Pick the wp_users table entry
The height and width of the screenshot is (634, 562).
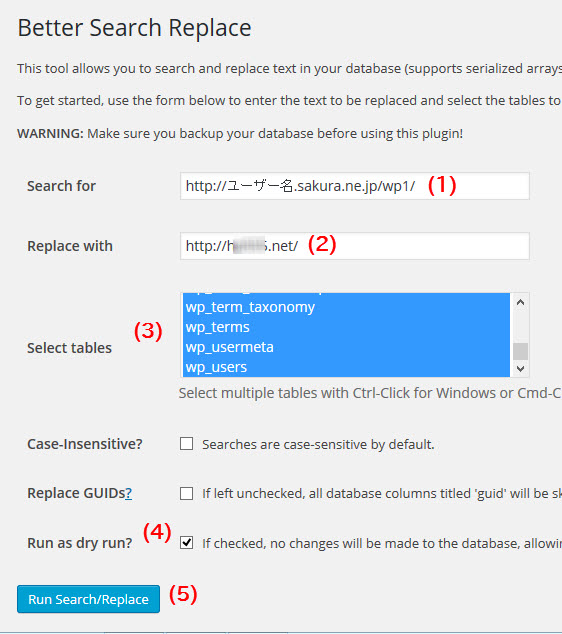(346, 367)
